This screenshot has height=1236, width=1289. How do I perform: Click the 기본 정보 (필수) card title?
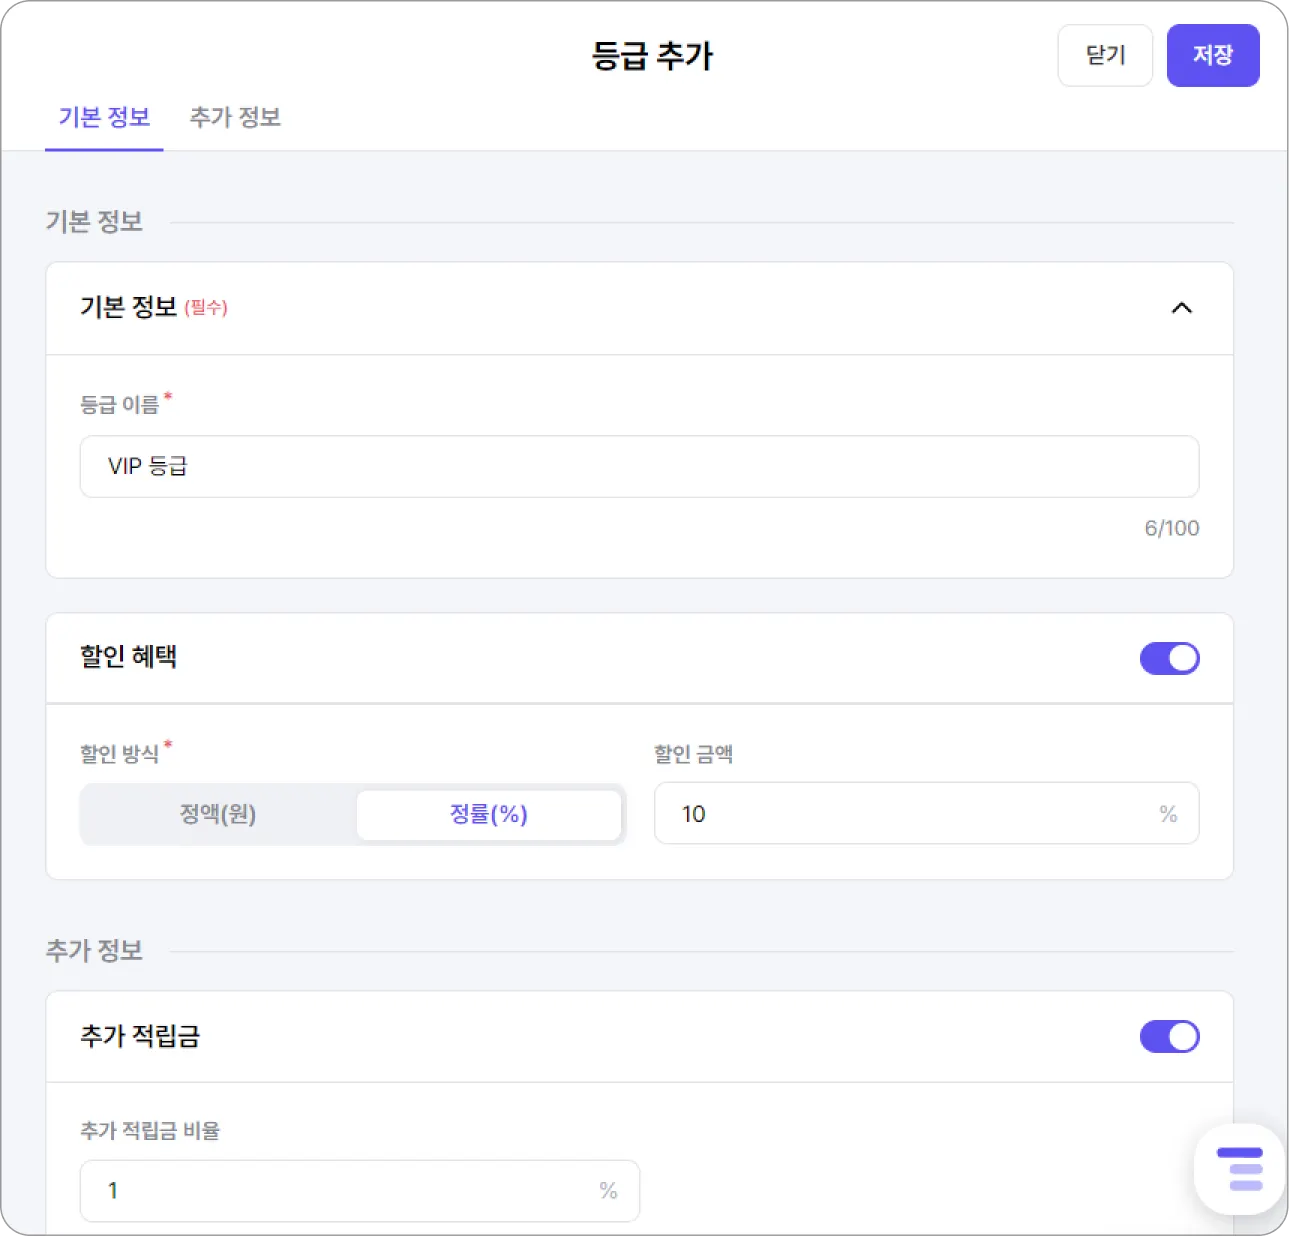click(x=153, y=307)
